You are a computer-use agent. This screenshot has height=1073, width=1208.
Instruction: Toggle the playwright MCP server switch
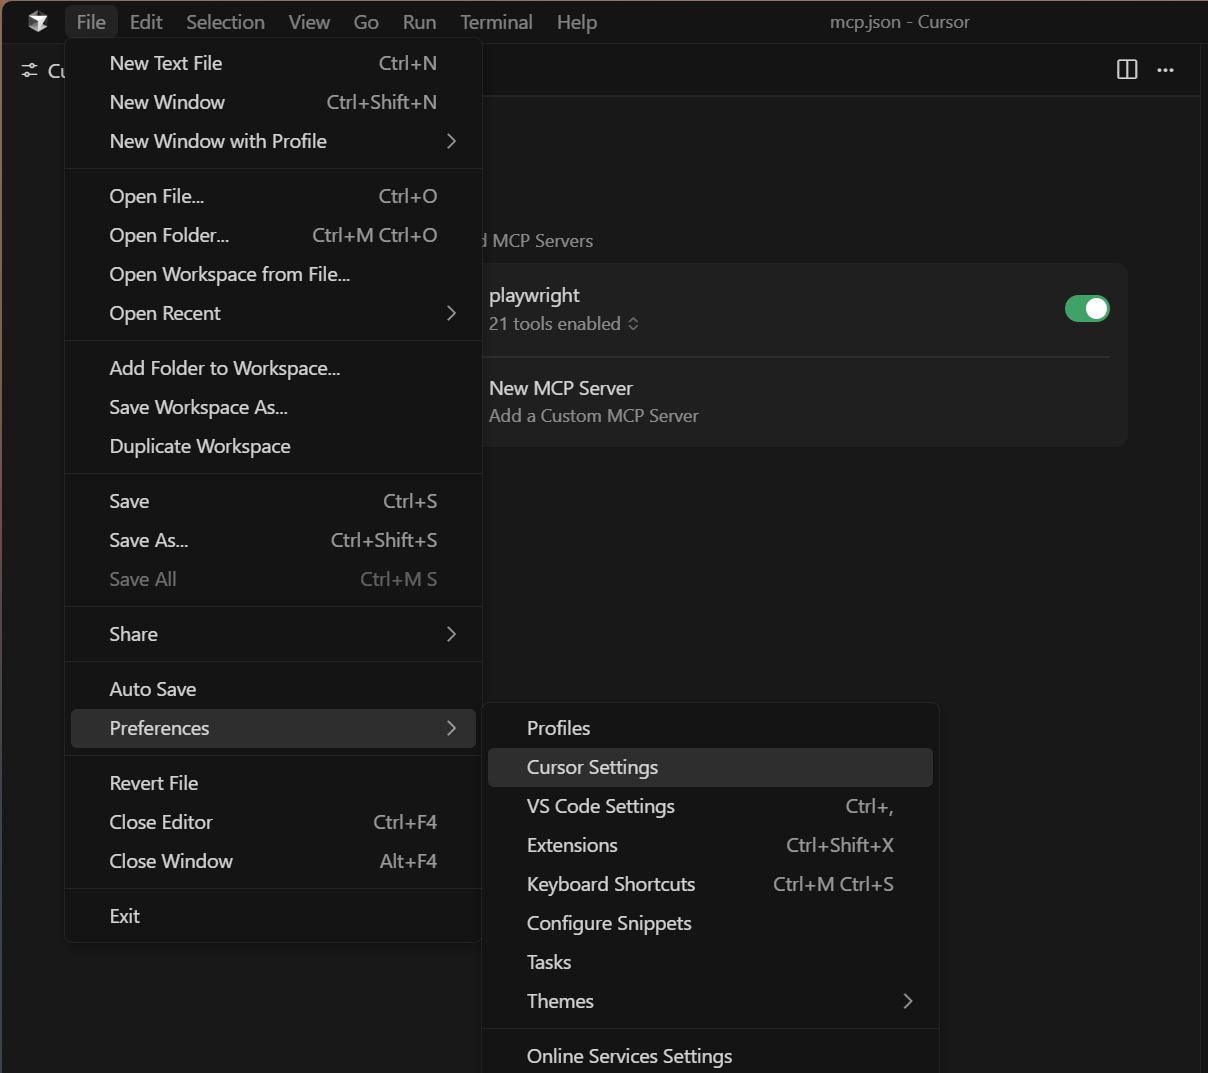tap(1087, 308)
